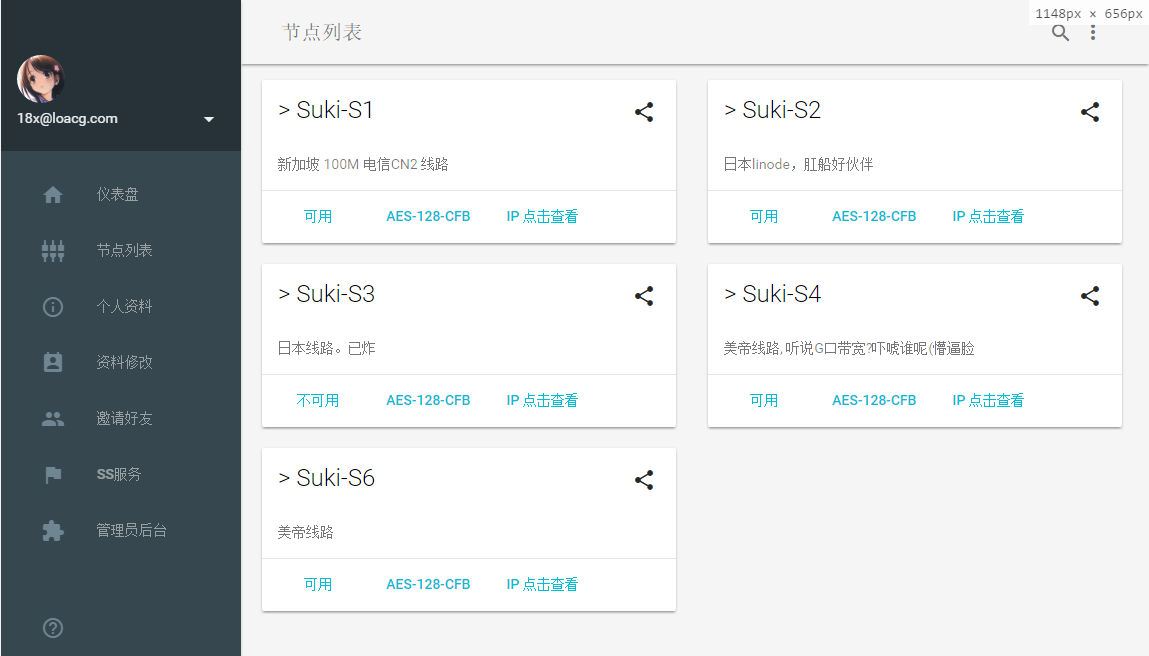This screenshot has height=656, width=1149.
Task: Share the Suki-S1 node
Action: (x=644, y=112)
